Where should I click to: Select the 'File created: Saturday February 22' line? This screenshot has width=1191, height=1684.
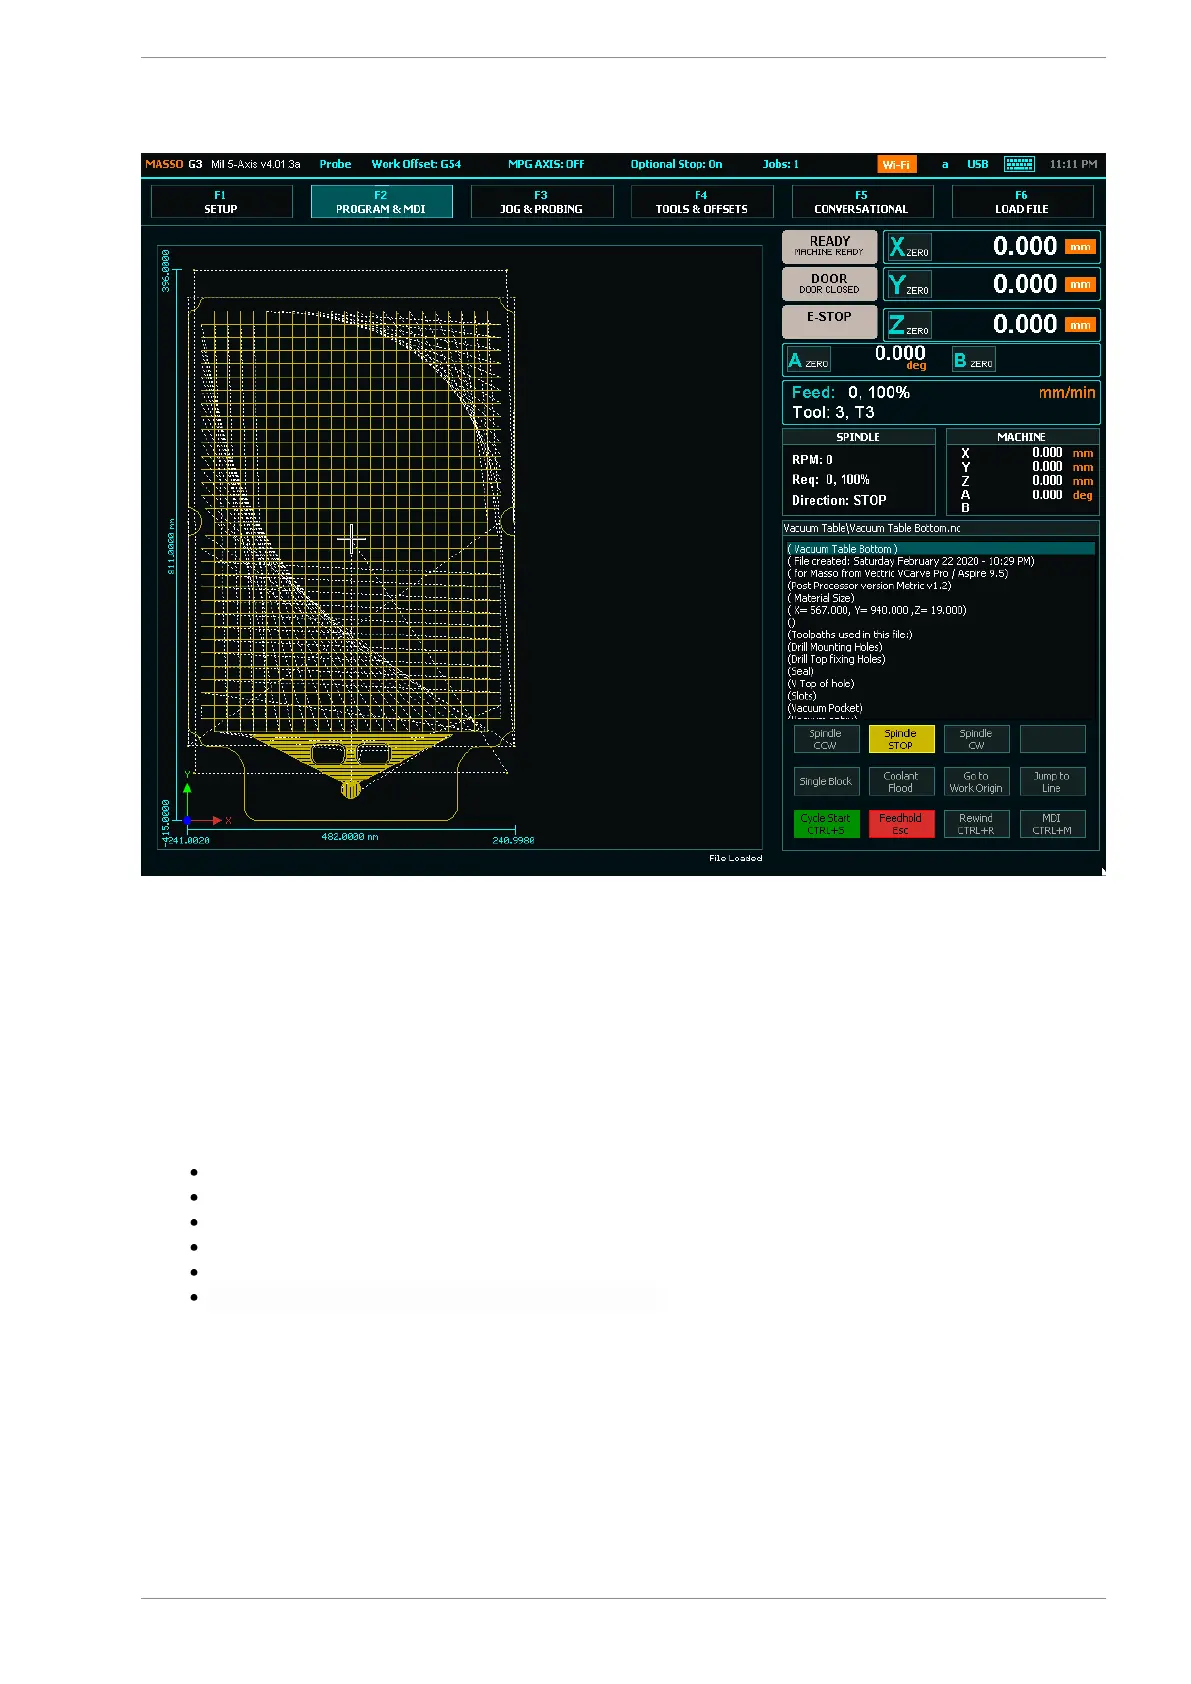[x=911, y=561]
